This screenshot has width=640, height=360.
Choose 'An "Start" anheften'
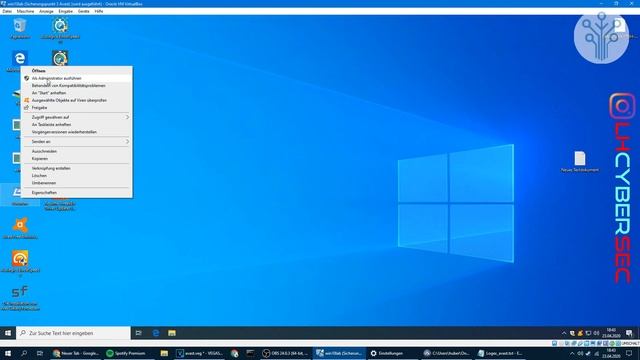click(77, 93)
